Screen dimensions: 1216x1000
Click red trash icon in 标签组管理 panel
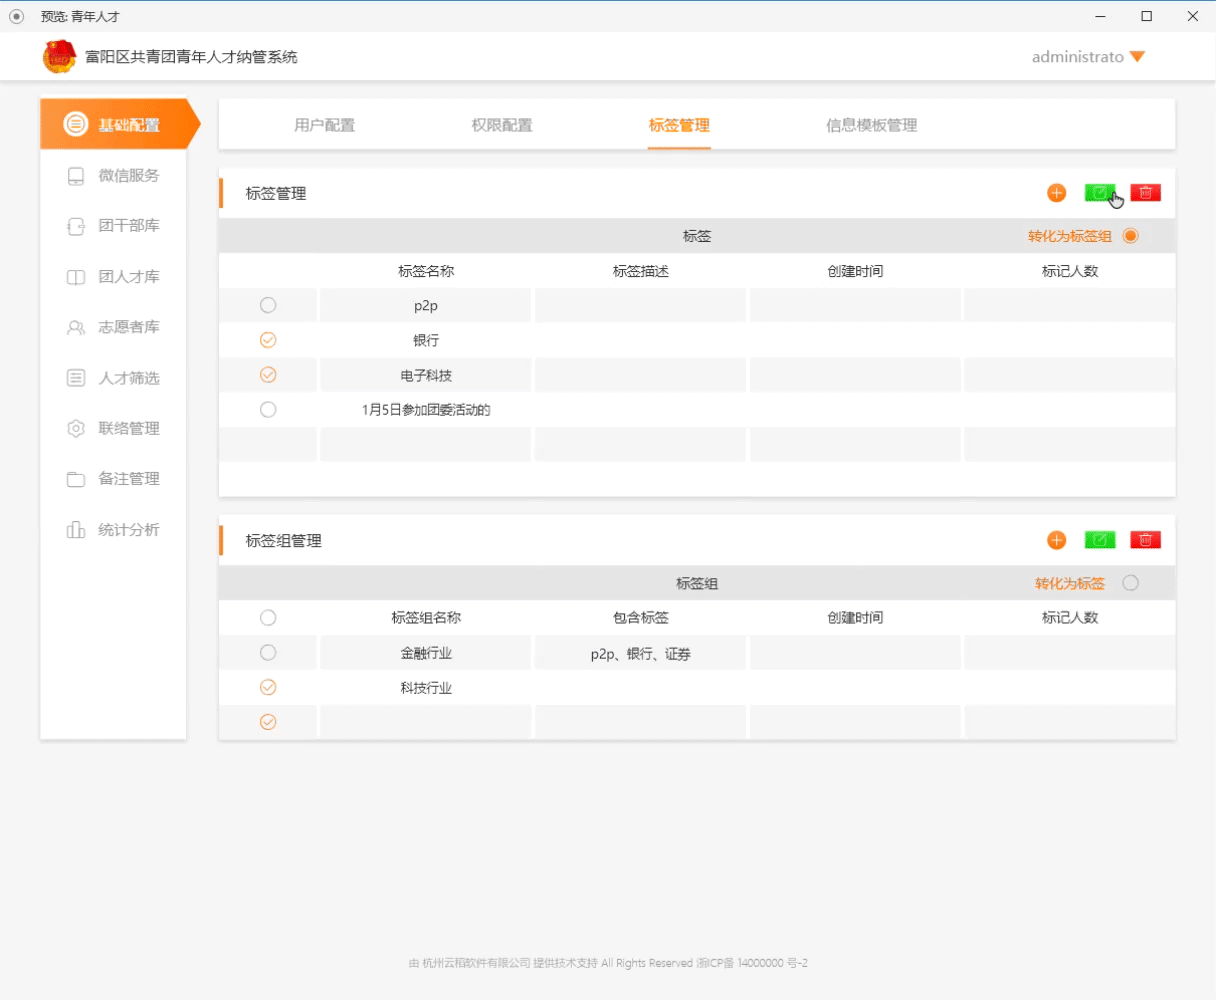click(1146, 540)
